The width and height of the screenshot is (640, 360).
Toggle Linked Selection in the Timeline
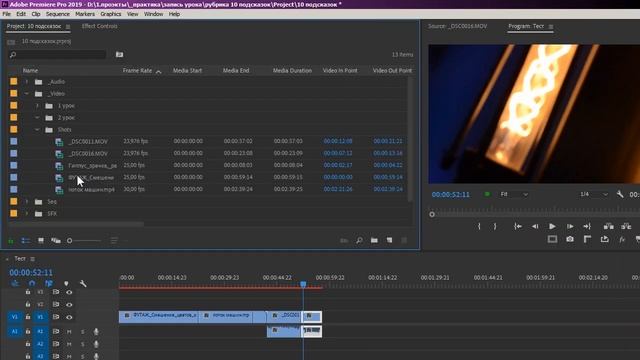click(x=49, y=283)
